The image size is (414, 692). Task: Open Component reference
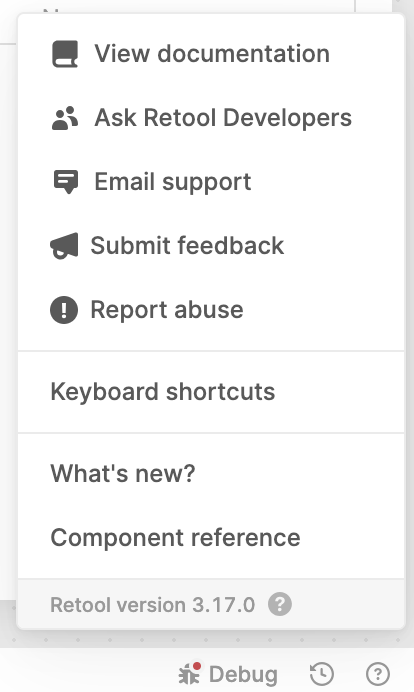tap(211, 538)
